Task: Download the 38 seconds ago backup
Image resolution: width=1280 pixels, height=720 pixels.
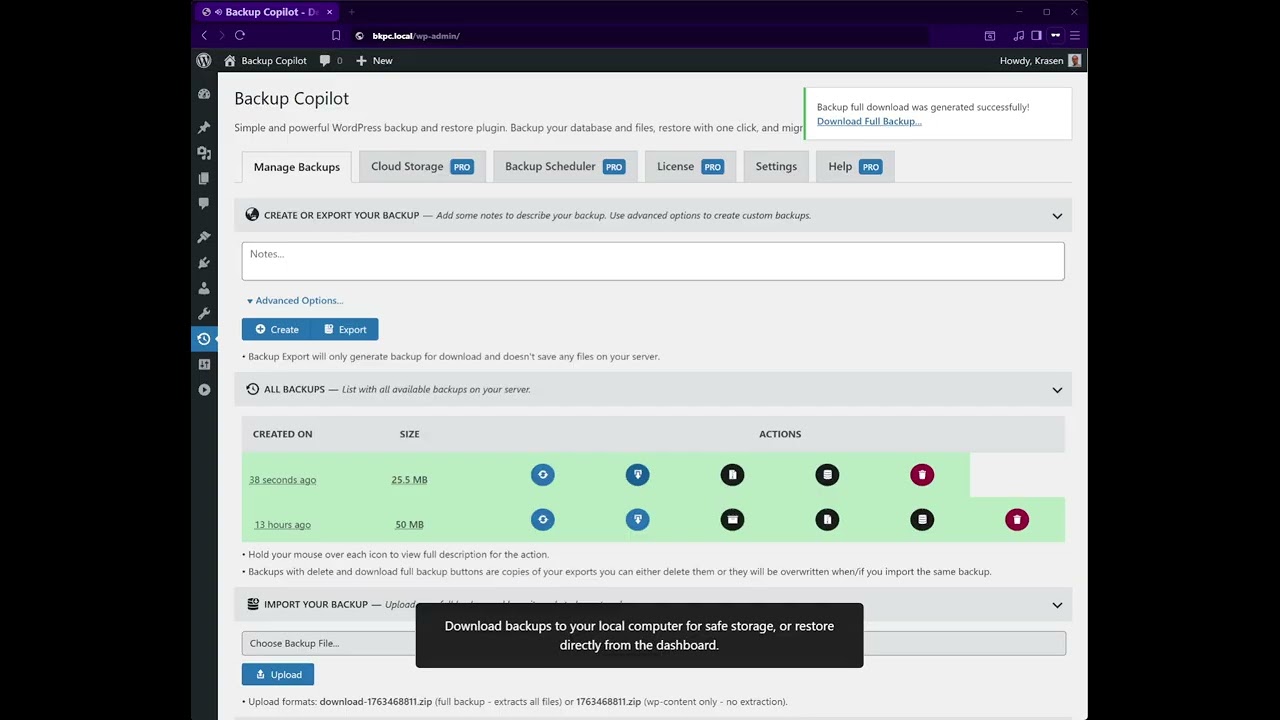Action: pos(637,475)
